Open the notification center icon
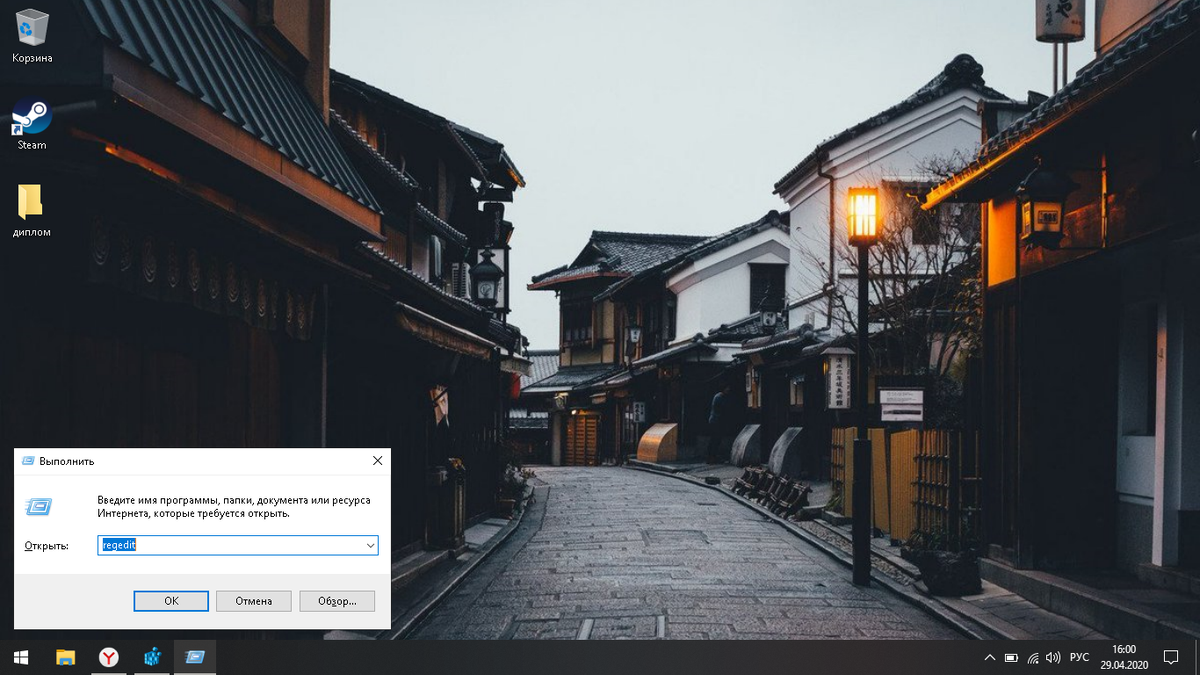Screen dimensions: 1200x675 click(1171, 658)
